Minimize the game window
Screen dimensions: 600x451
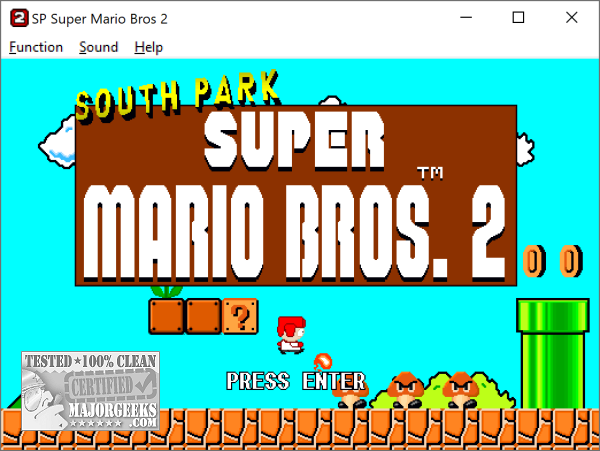(x=466, y=18)
